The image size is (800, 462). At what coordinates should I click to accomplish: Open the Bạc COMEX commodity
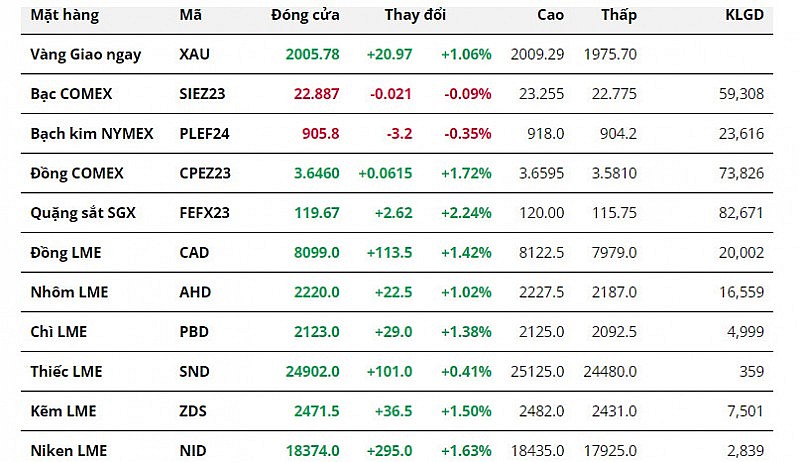click(x=71, y=94)
